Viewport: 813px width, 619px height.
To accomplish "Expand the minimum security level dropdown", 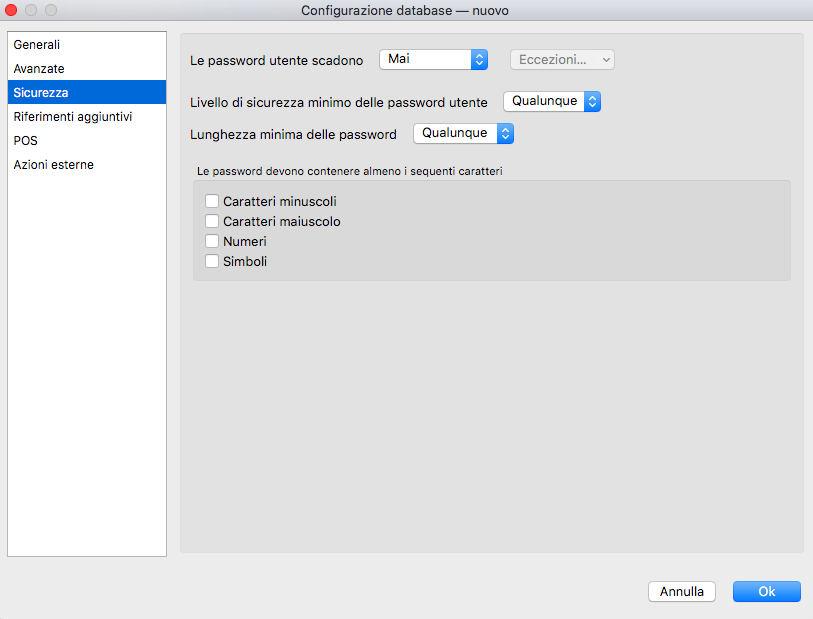I will click(551, 102).
